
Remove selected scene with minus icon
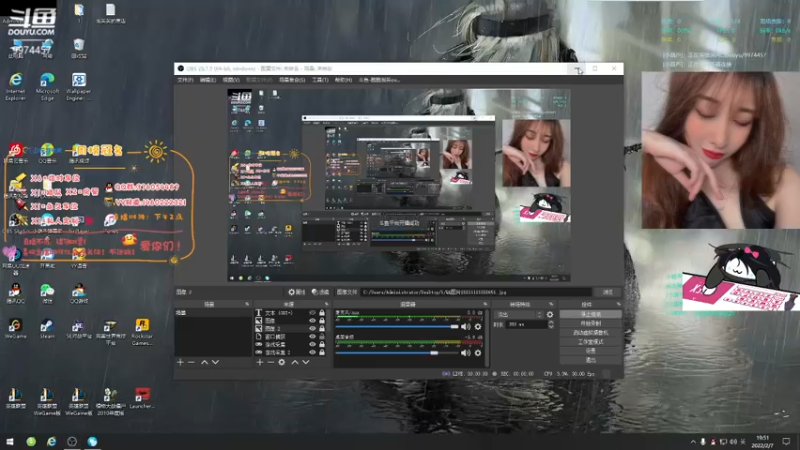(191, 362)
